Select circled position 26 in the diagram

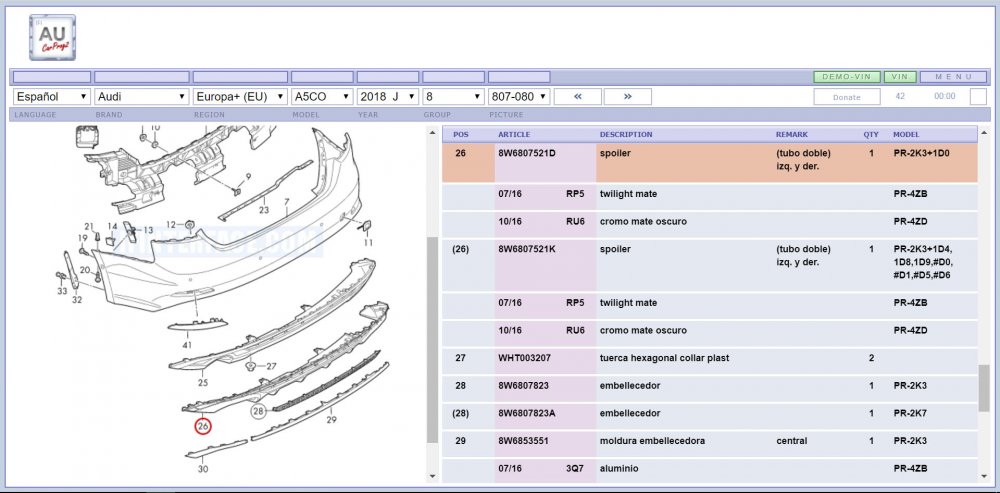click(203, 426)
